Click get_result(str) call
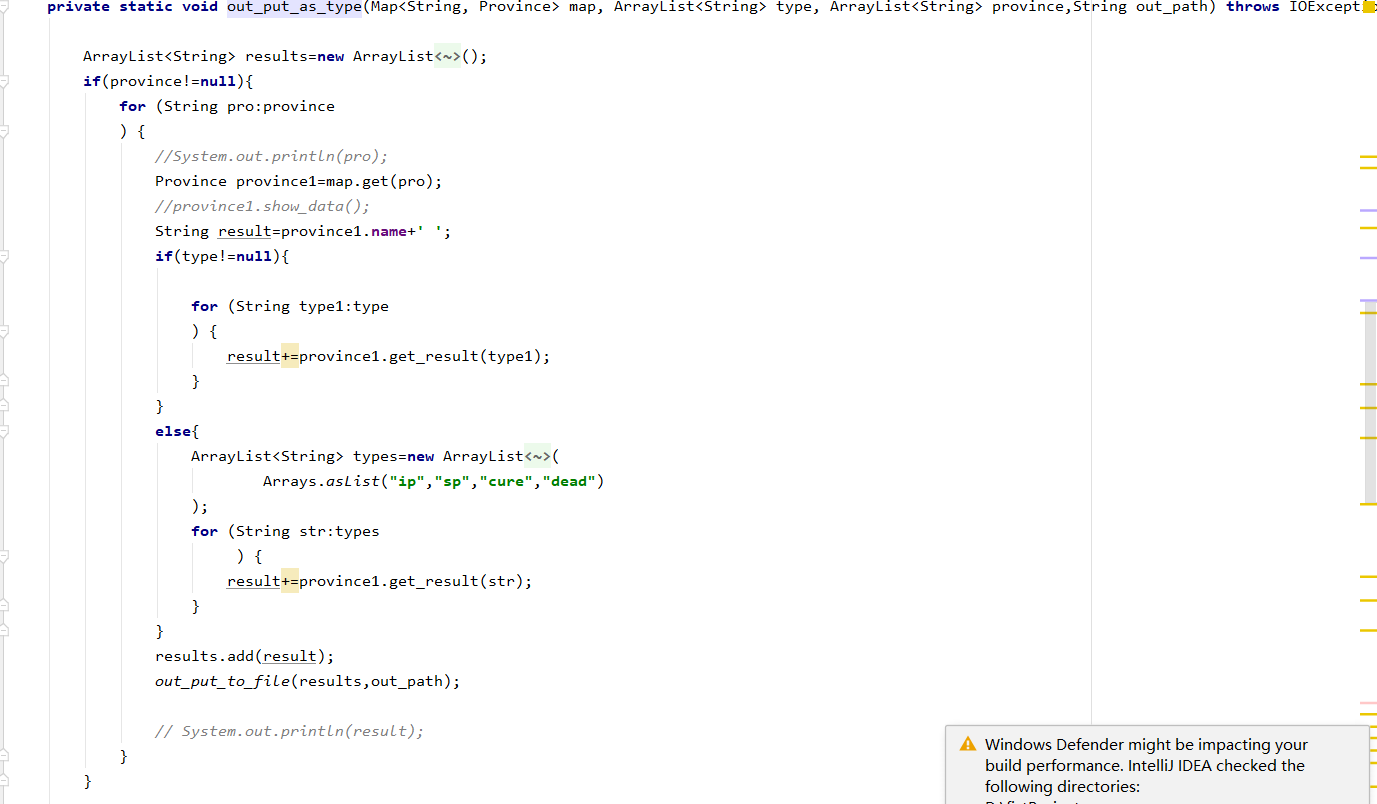 (456, 581)
